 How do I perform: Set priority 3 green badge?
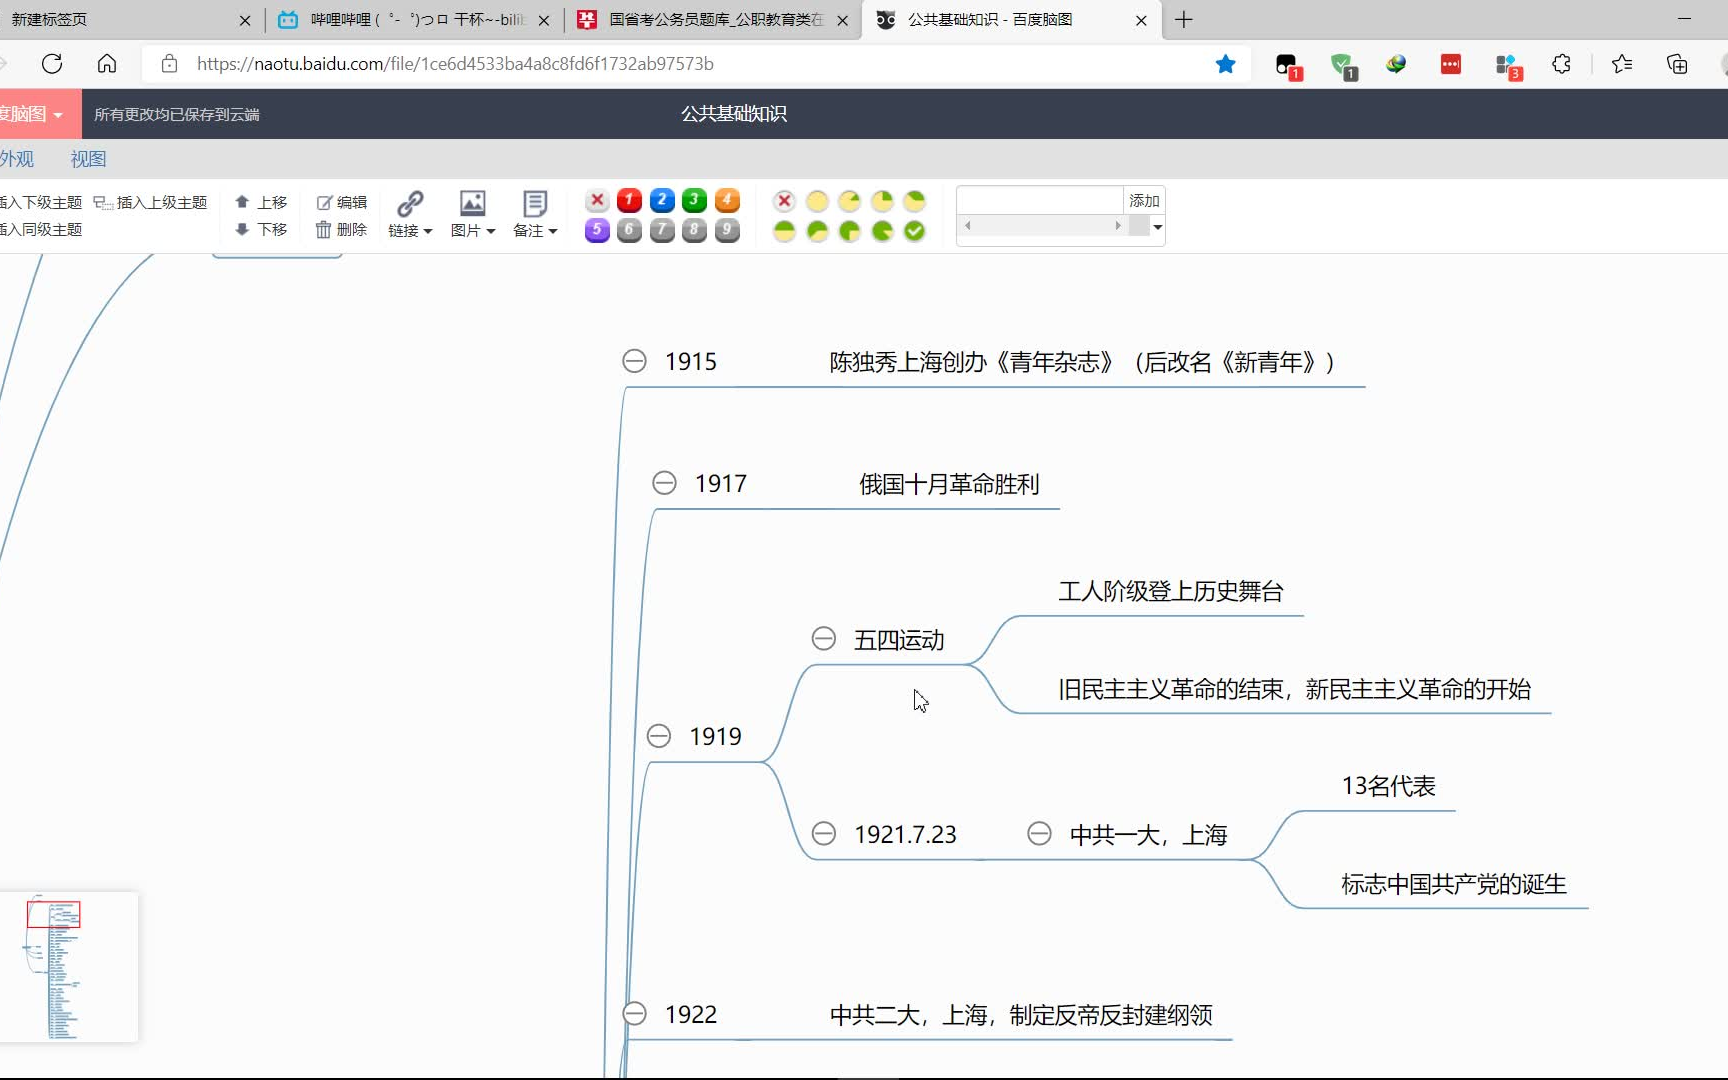coord(694,200)
